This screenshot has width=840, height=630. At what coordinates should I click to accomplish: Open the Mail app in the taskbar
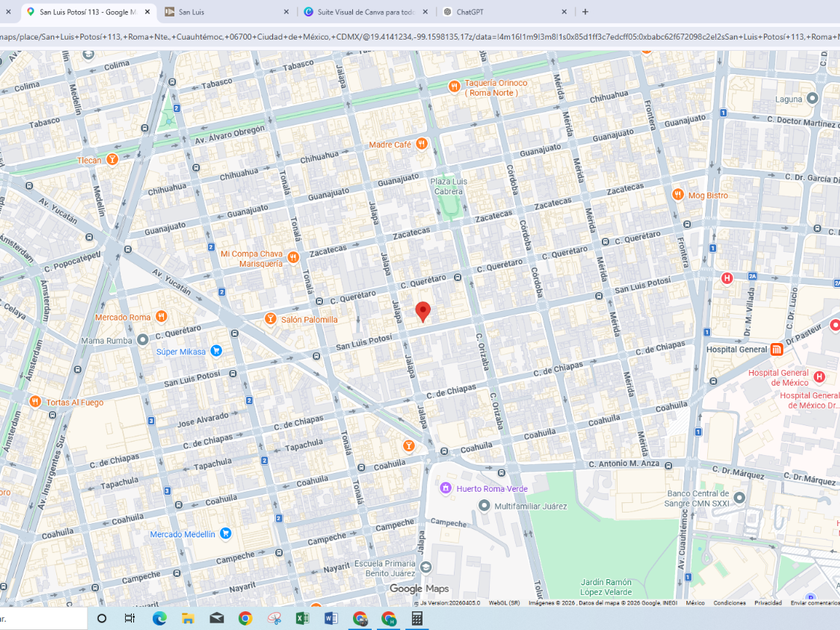click(x=216, y=618)
